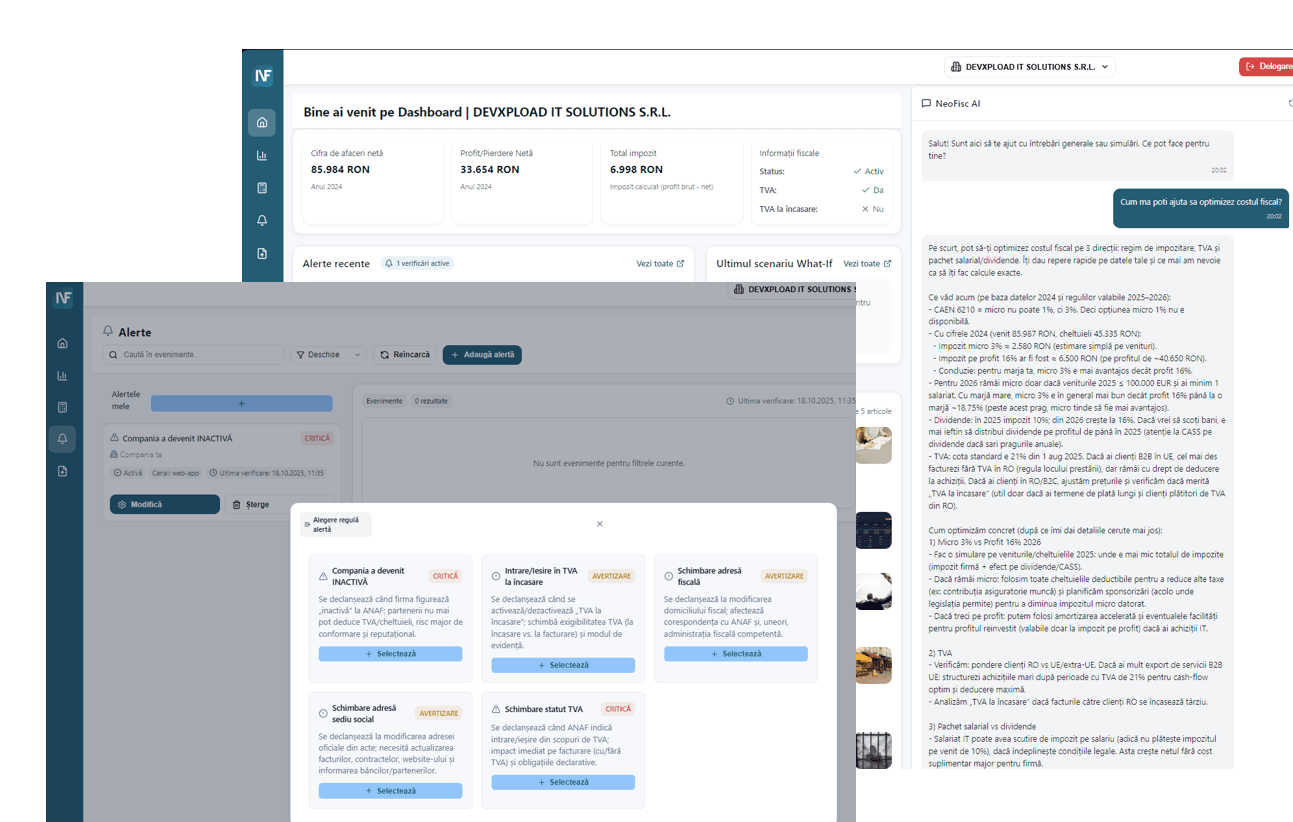1293x822 pixels.
Task: Expand the DEVXPLOAD IT SOLUTIONS S.R.L. company selector
Action: tap(1030, 67)
